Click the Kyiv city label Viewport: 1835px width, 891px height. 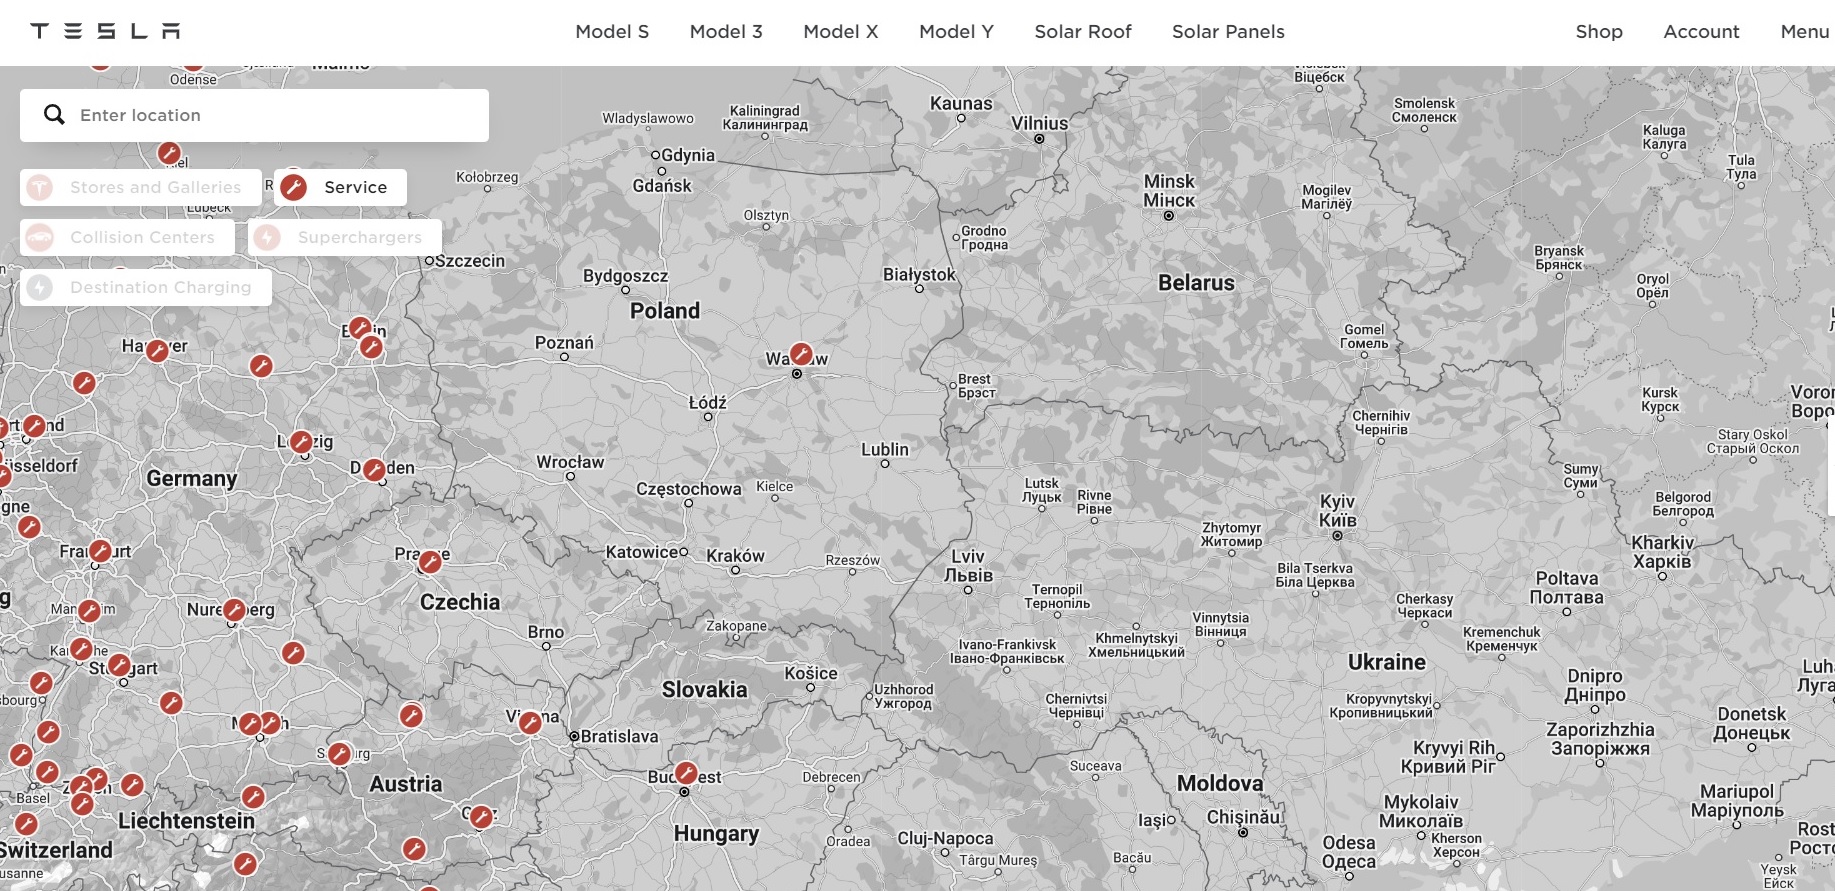pyautogui.click(x=1337, y=510)
